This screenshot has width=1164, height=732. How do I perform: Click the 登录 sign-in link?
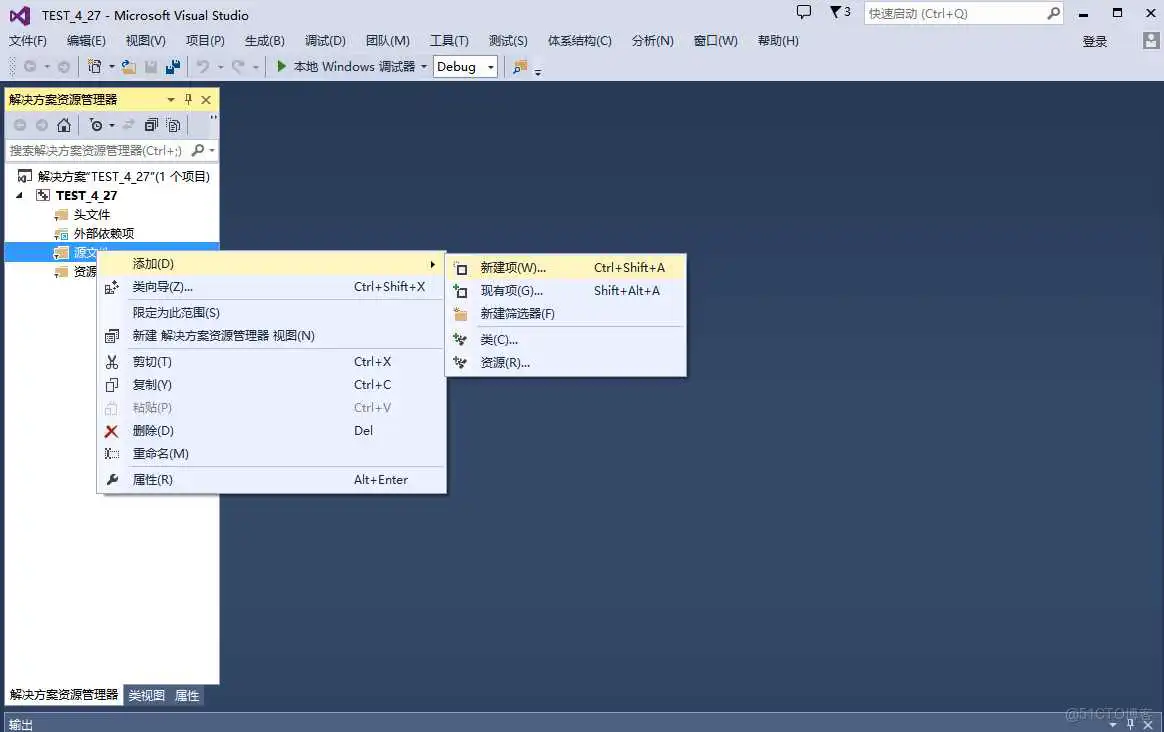1097,41
